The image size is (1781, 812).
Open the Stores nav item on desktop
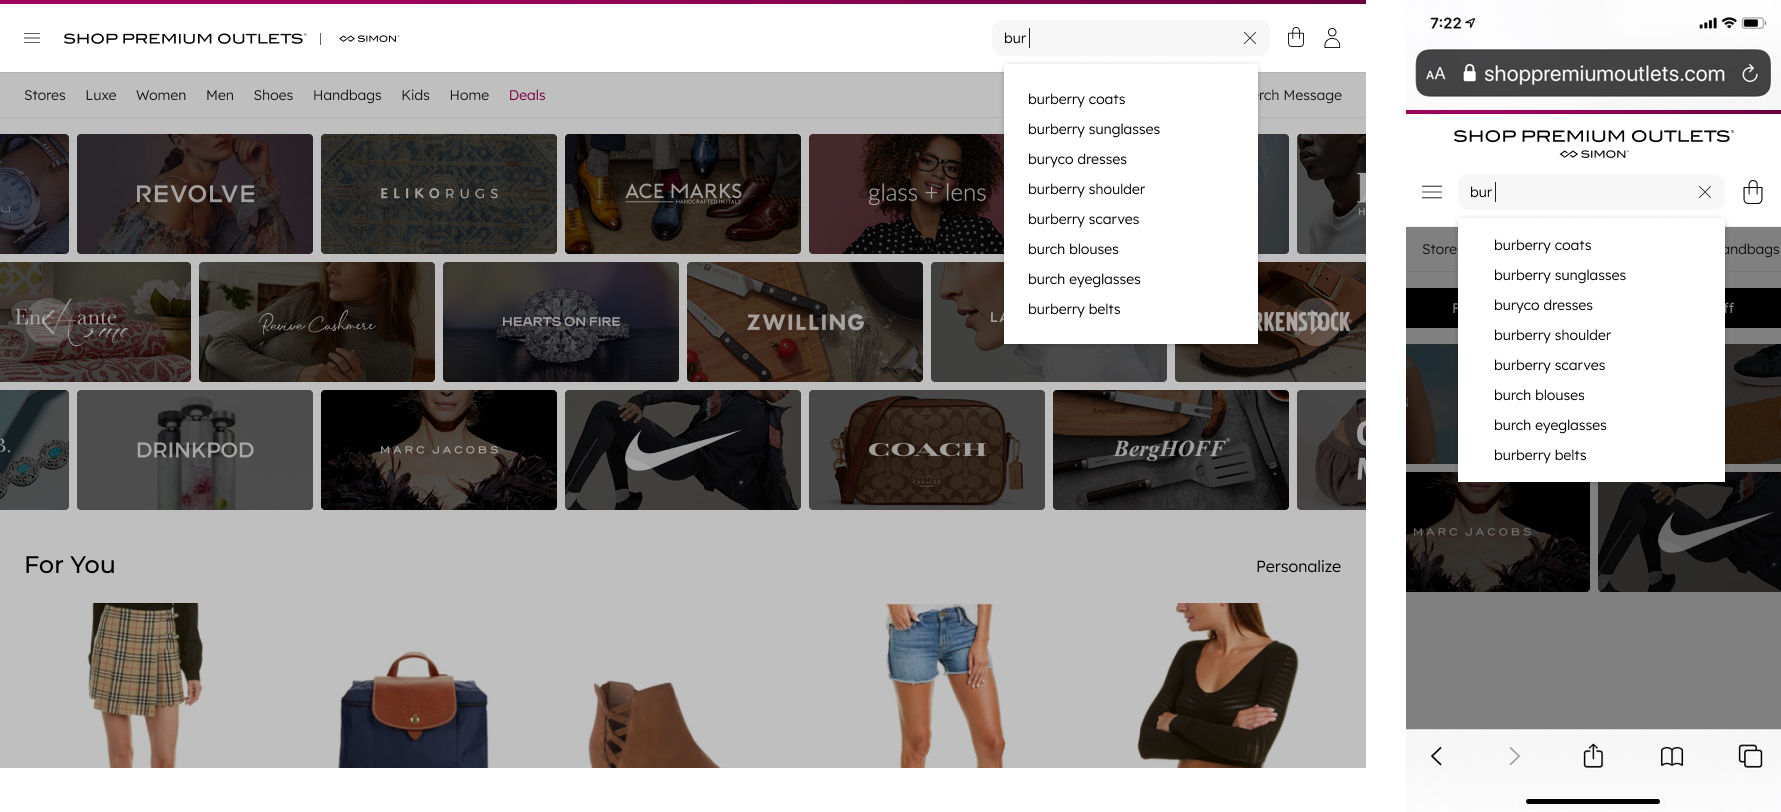coord(45,95)
